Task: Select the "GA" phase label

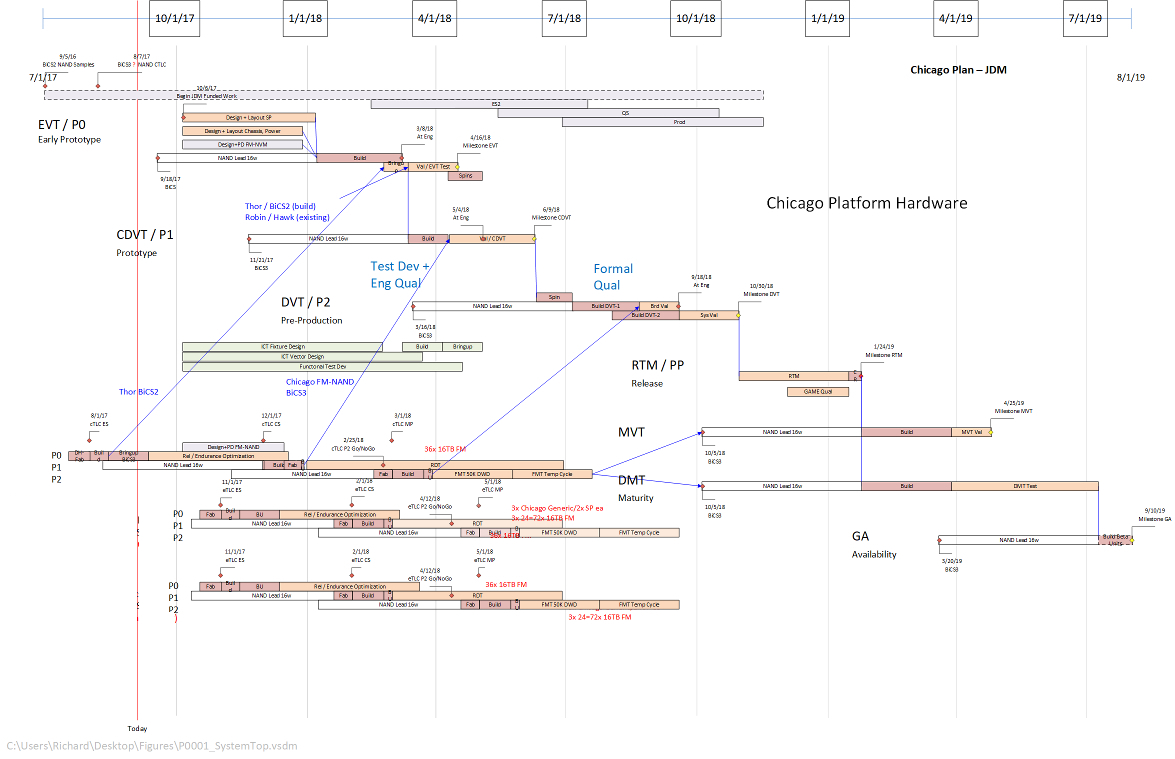Action: (860, 536)
